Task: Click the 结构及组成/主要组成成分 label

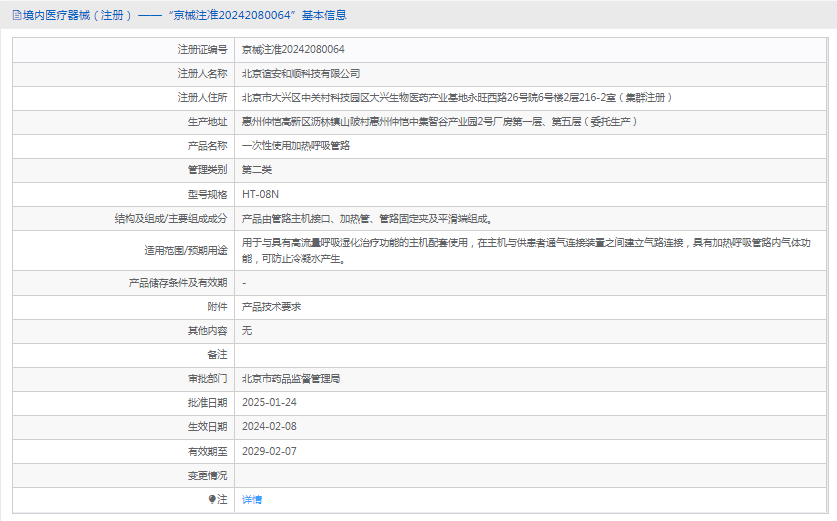Action: pos(171,218)
